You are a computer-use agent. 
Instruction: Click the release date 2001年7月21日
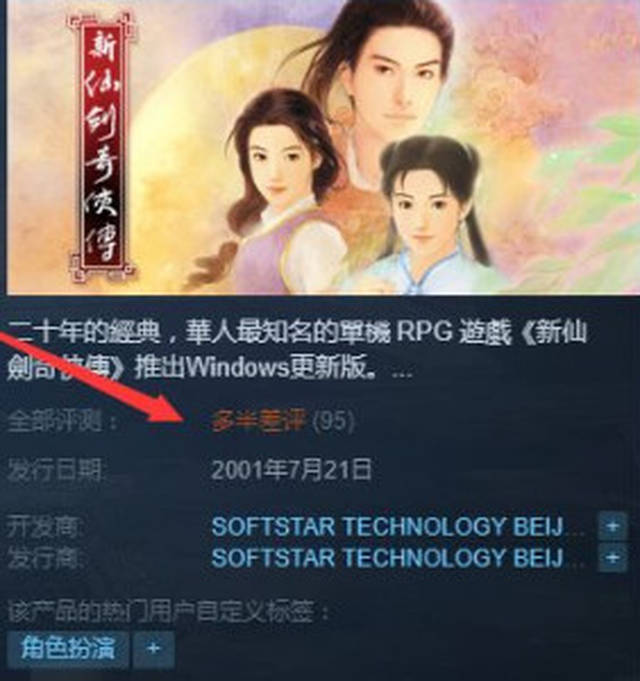coord(291,470)
